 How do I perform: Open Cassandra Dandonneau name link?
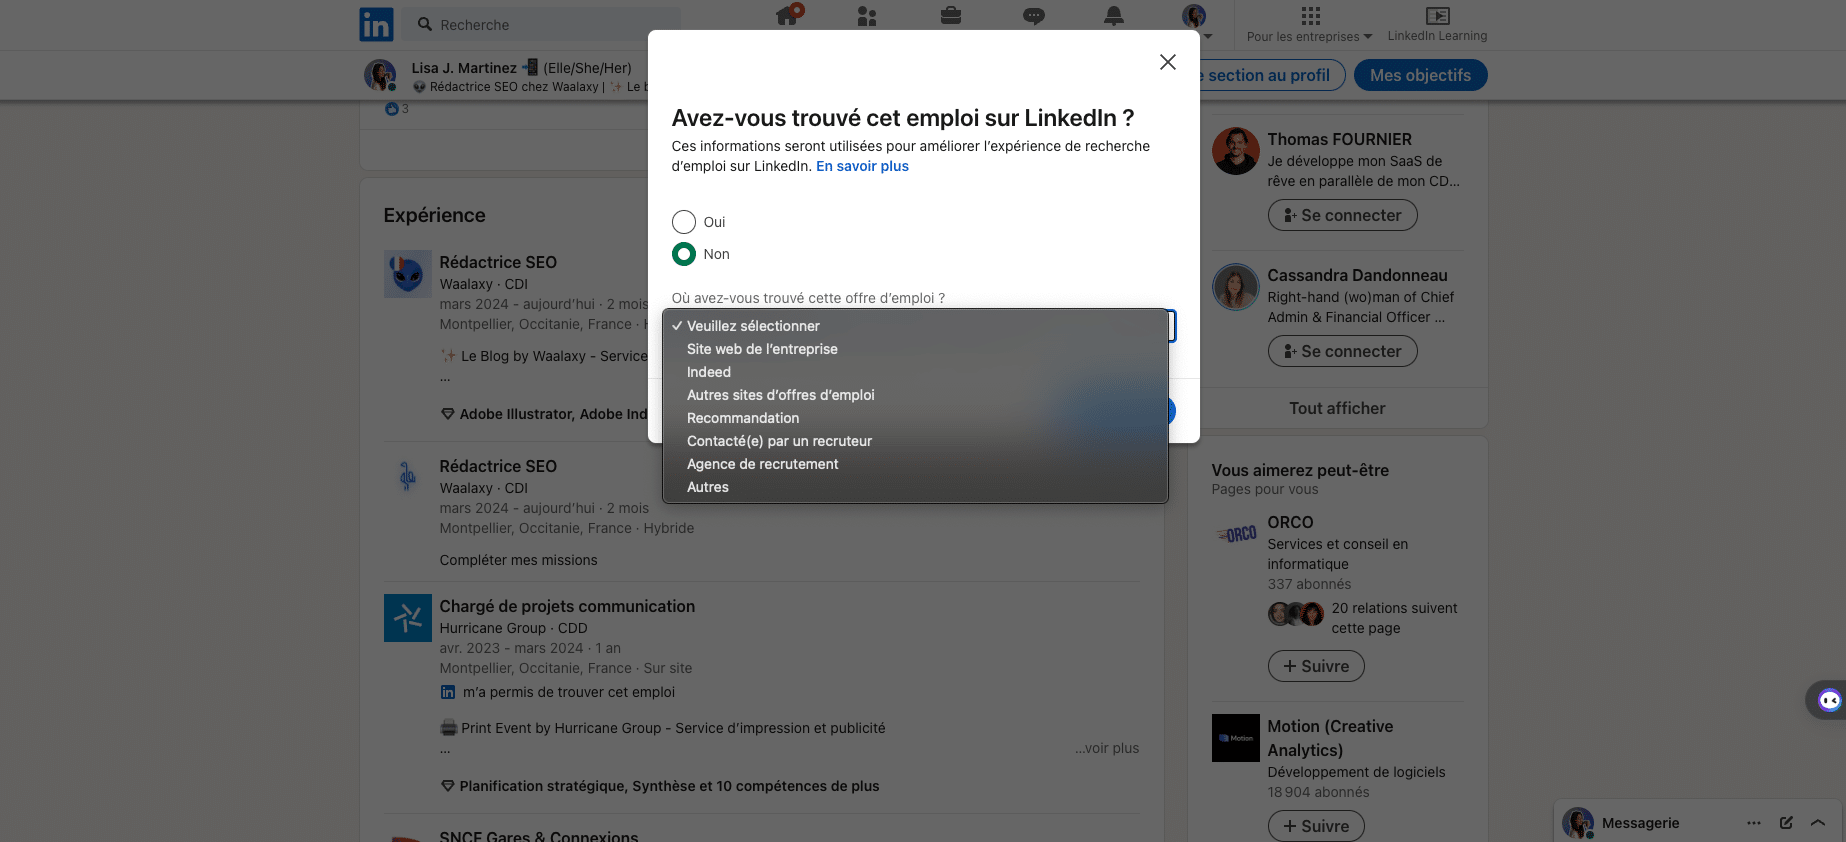click(x=1357, y=275)
